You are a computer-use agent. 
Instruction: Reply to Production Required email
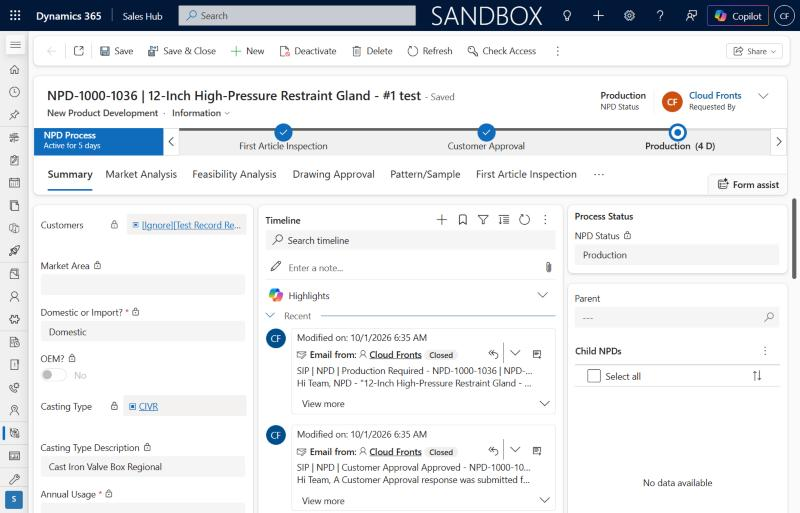coord(493,353)
